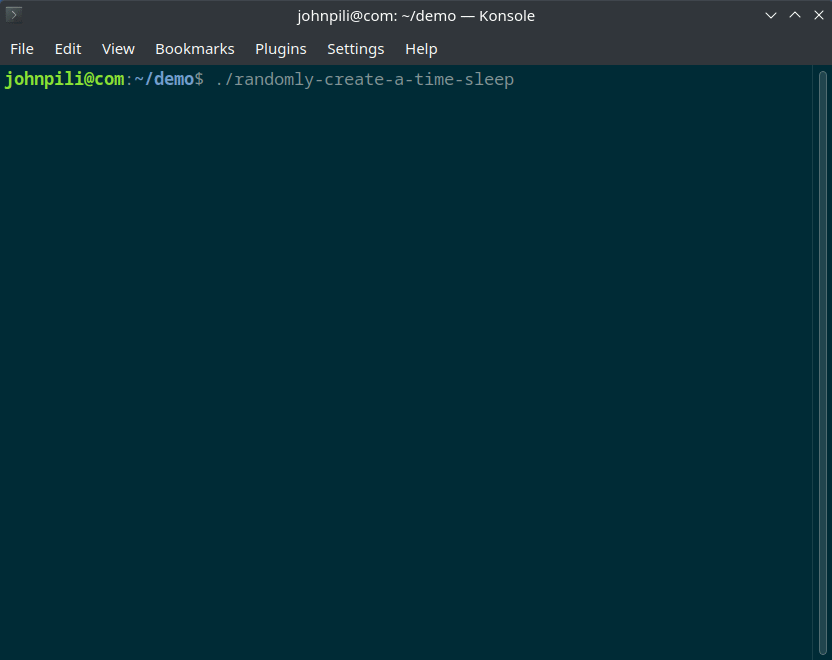Open the Help menu
Viewport: 832px width, 660px height.
click(421, 48)
